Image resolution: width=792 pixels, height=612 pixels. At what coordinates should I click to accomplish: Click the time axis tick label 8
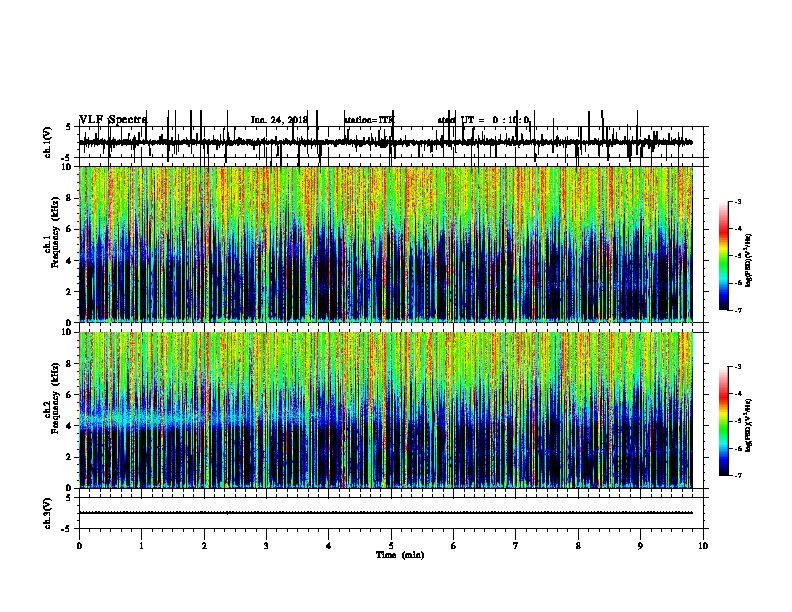tap(578, 545)
